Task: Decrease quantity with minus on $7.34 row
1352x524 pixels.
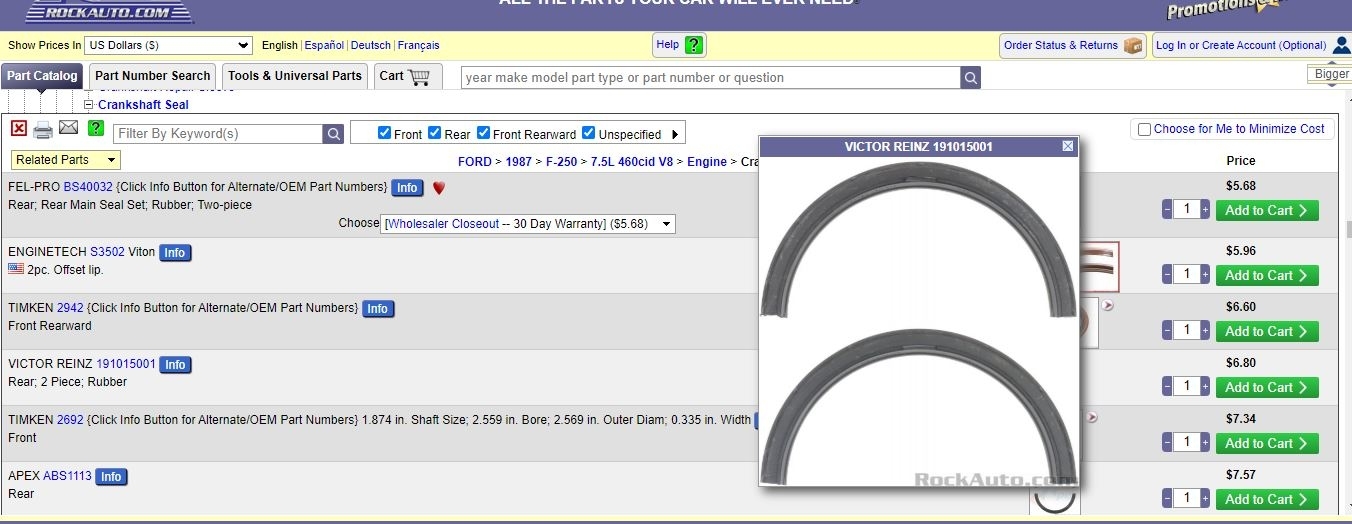Action: [1167, 442]
